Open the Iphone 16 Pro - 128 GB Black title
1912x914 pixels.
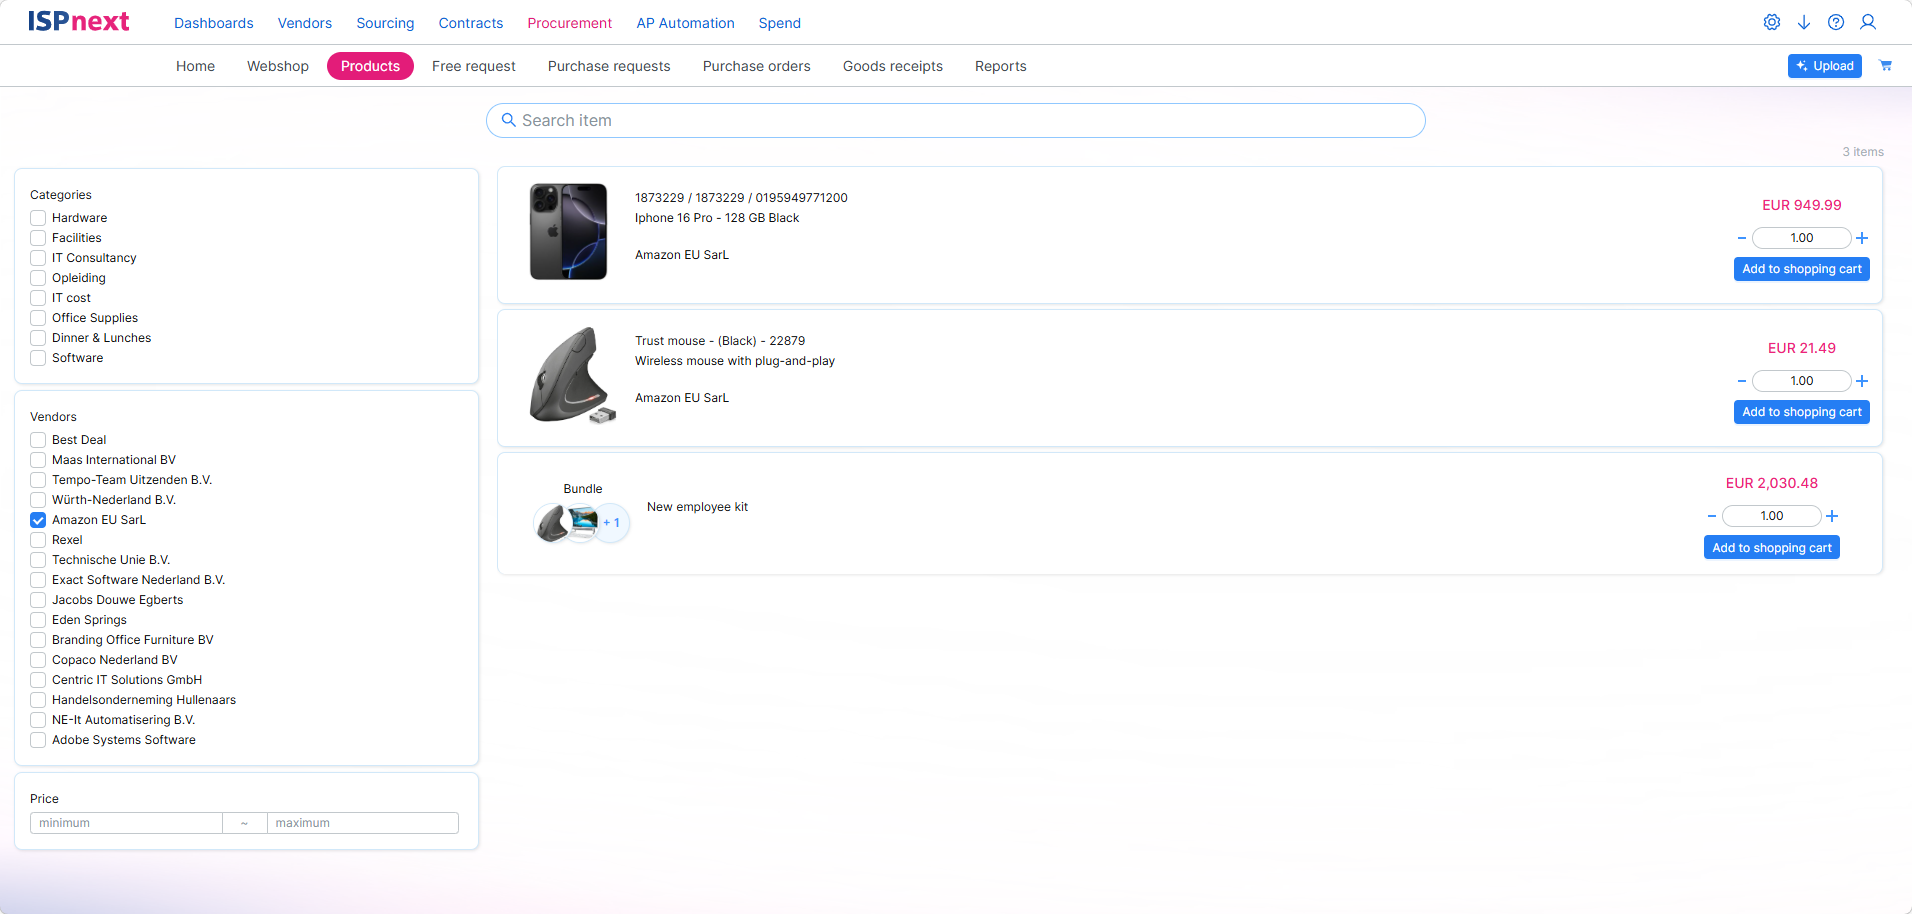(x=717, y=218)
